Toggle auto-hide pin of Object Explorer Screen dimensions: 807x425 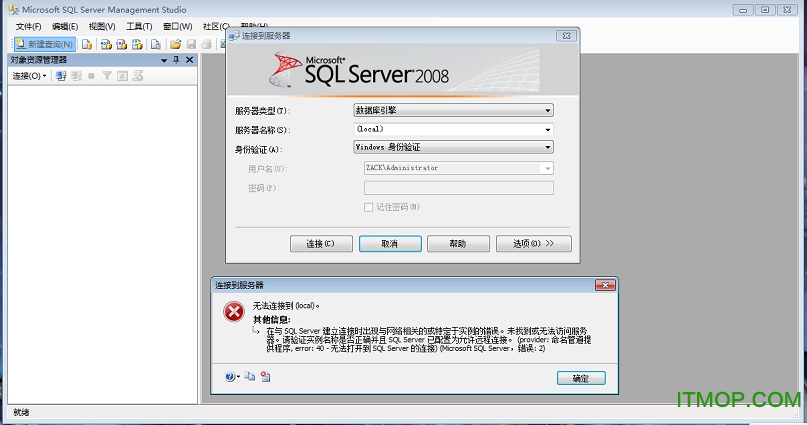click(176, 60)
